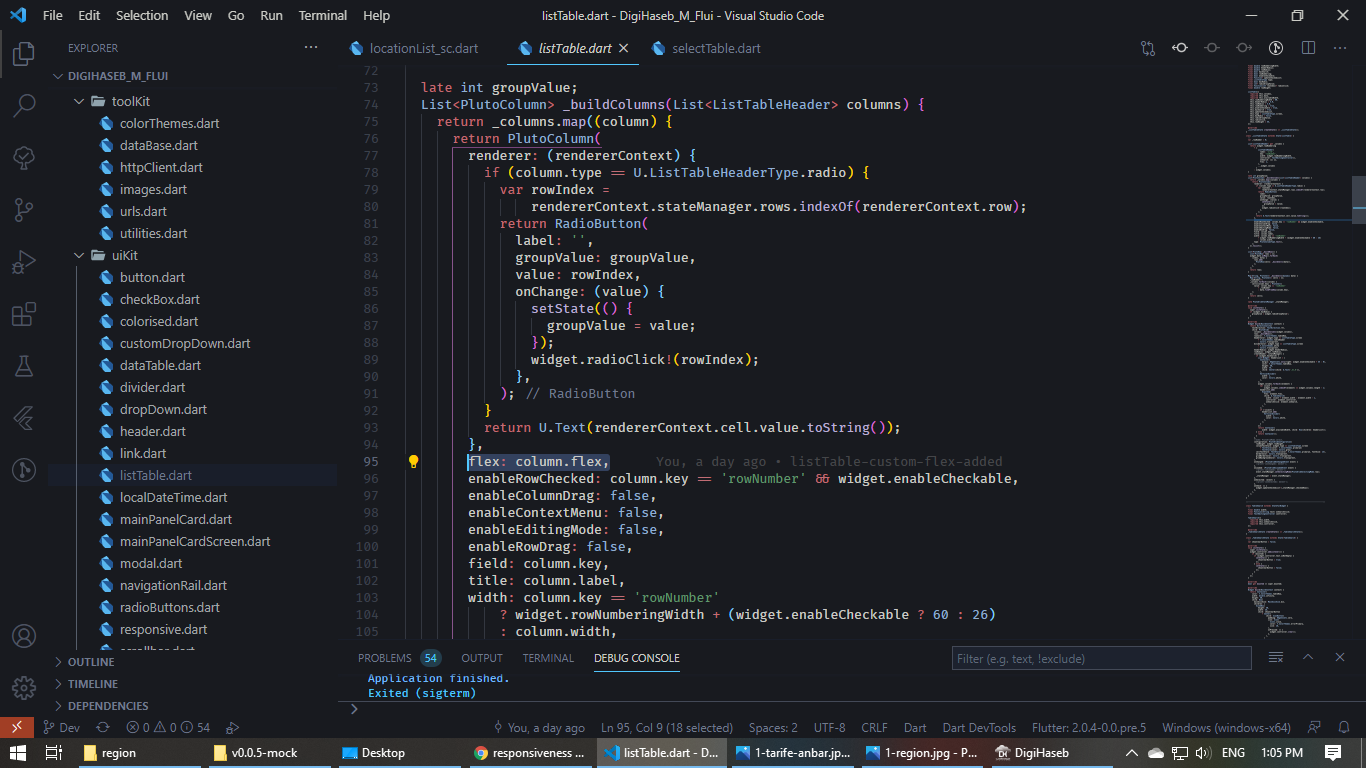1366x768 pixels.
Task: Click the filter field in the Debug Console
Action: [1100, 657]
